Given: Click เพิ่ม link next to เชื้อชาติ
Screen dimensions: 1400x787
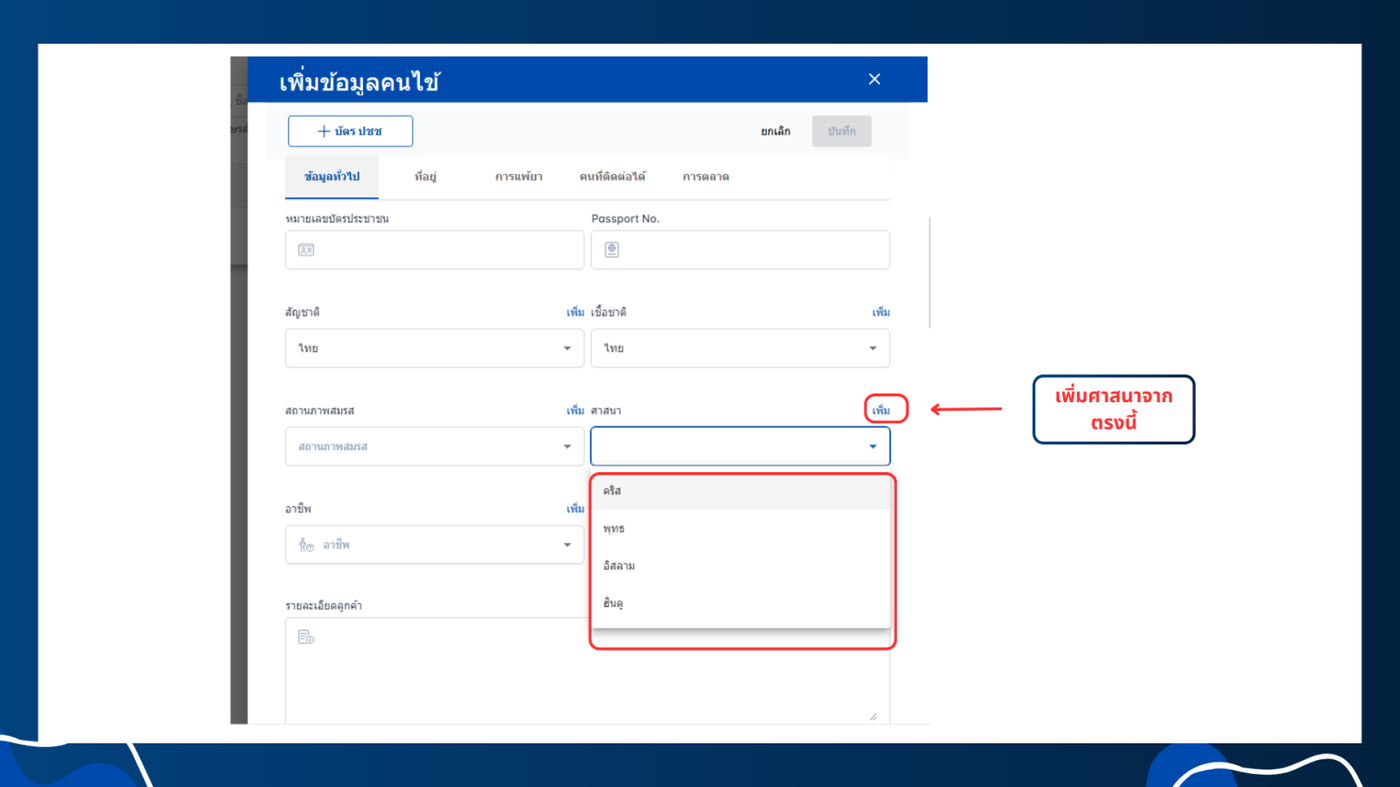Looking at the screenshot, I should [x=880, y=313].
